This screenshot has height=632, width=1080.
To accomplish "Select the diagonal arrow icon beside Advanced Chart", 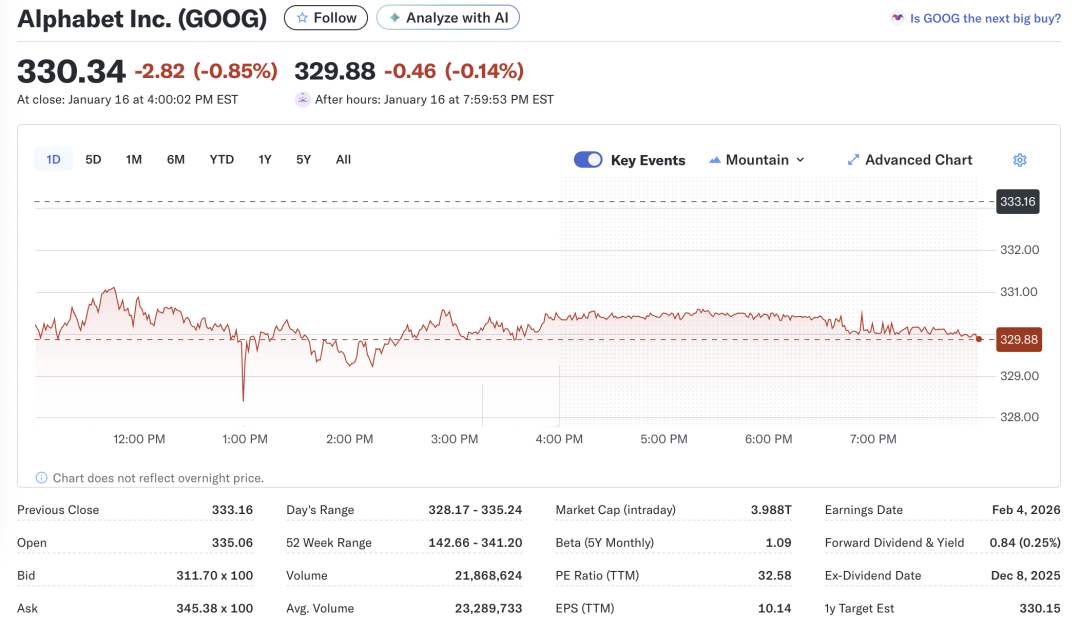I will click(853, 159).
